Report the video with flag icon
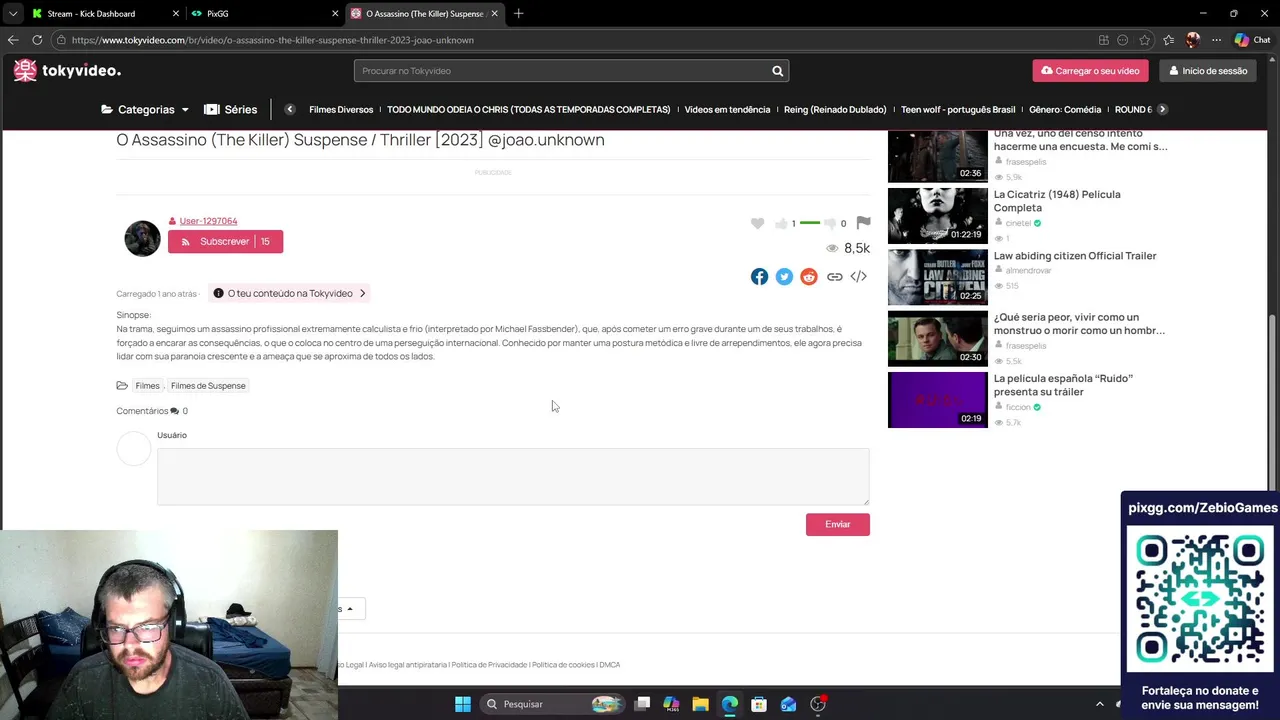This screenshot has height=720, width=1280. point(863,222)
